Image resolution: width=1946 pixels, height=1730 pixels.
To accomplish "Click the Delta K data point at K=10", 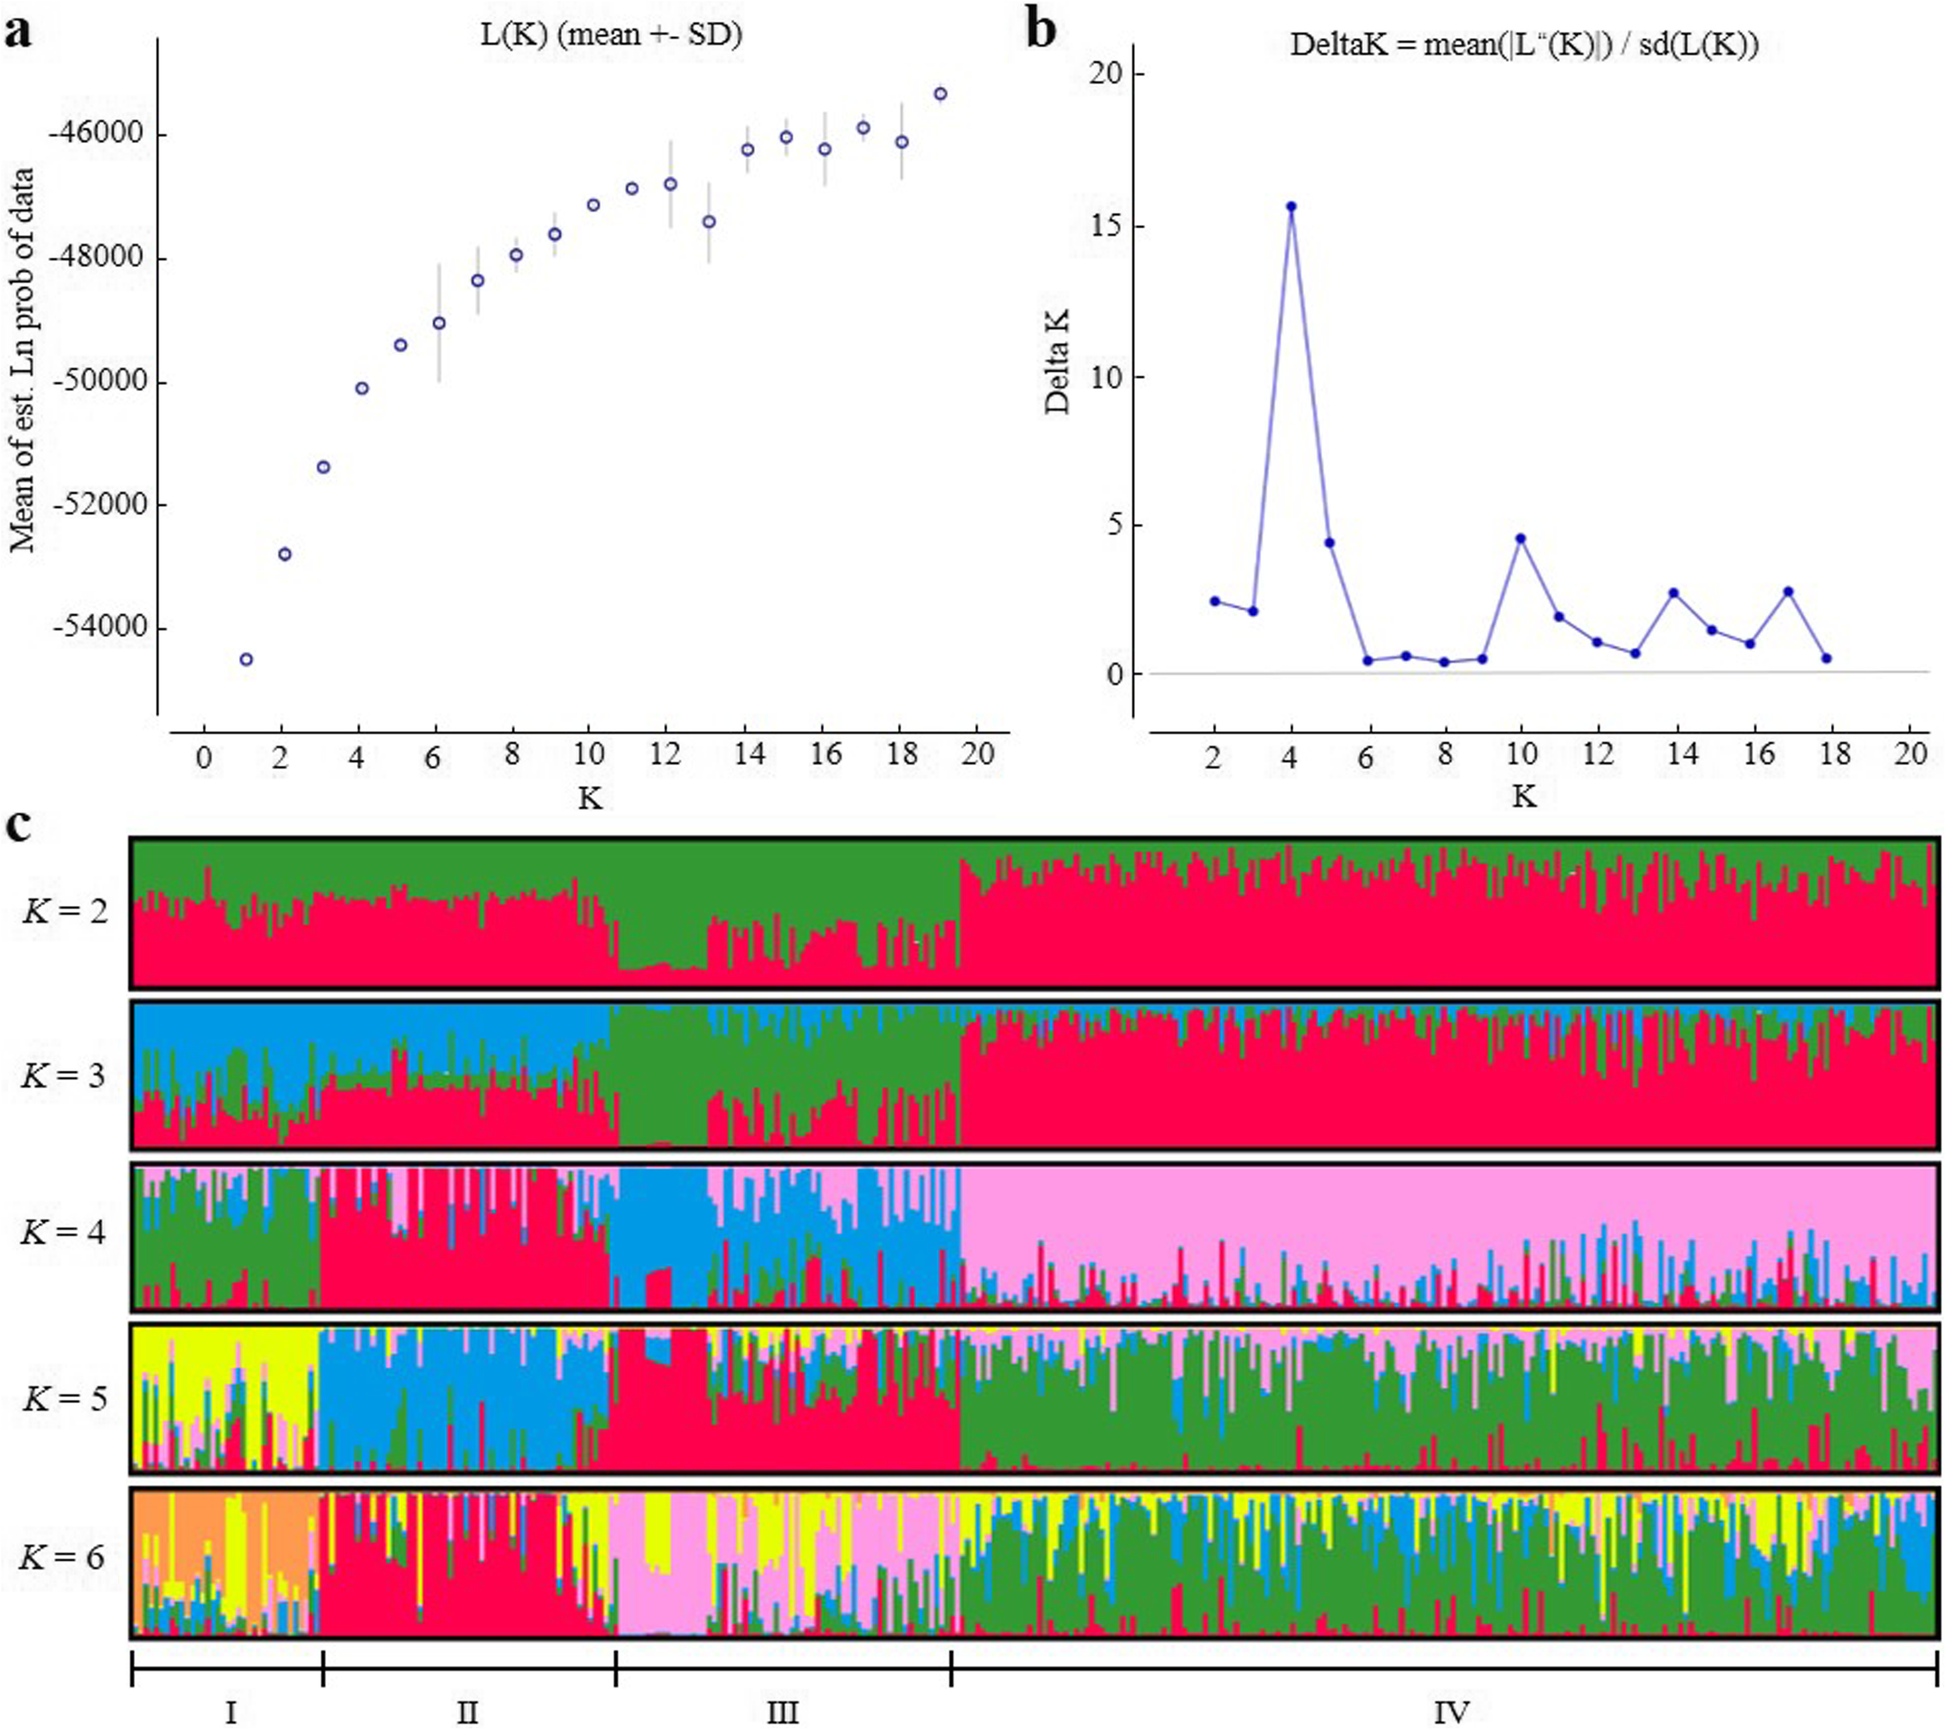I will tap(1521, 538).
